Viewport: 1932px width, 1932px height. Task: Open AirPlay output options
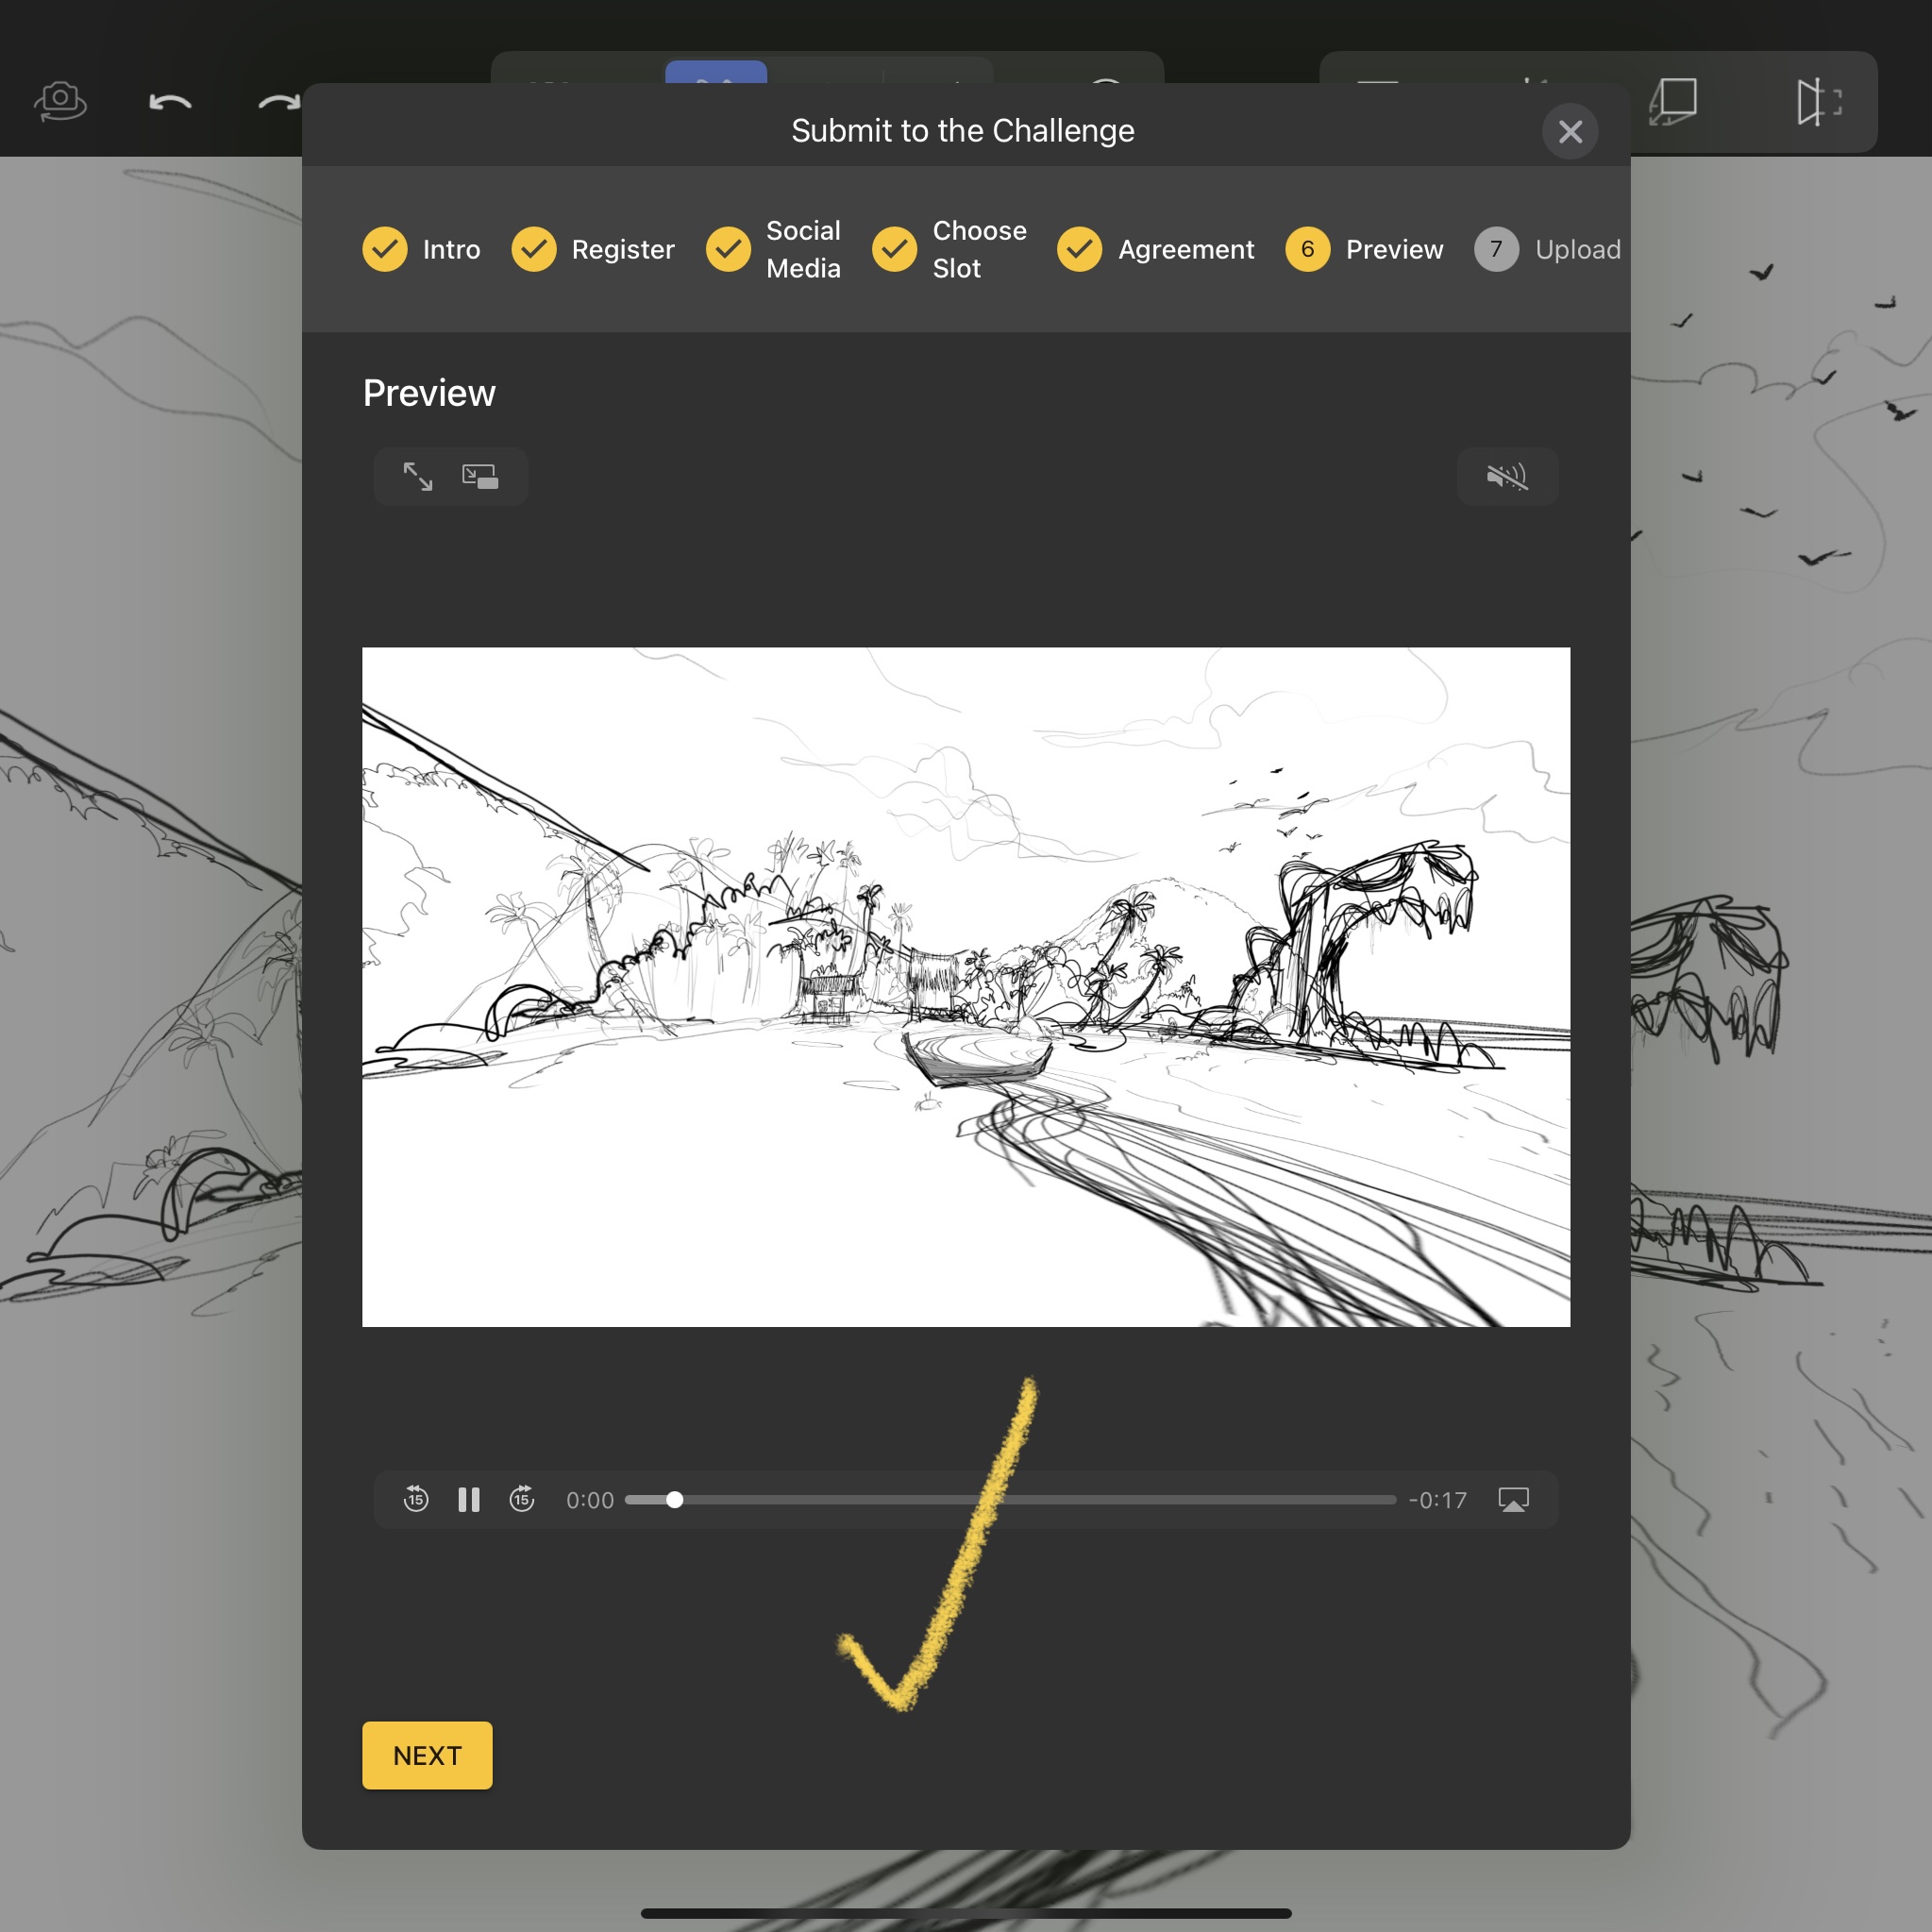1513,1499
